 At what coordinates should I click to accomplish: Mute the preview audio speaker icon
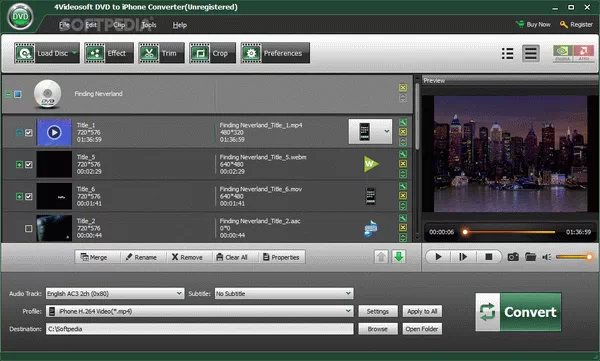546,257
